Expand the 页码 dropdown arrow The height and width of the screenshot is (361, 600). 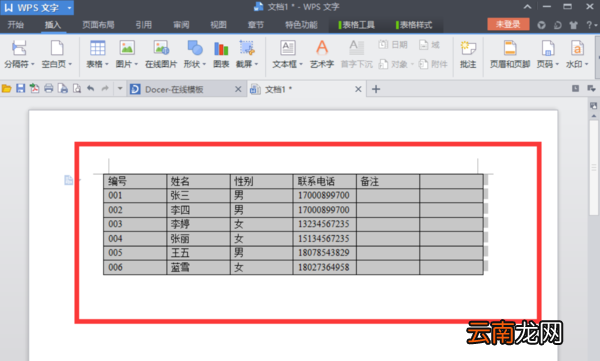click(x=557, y=64)
